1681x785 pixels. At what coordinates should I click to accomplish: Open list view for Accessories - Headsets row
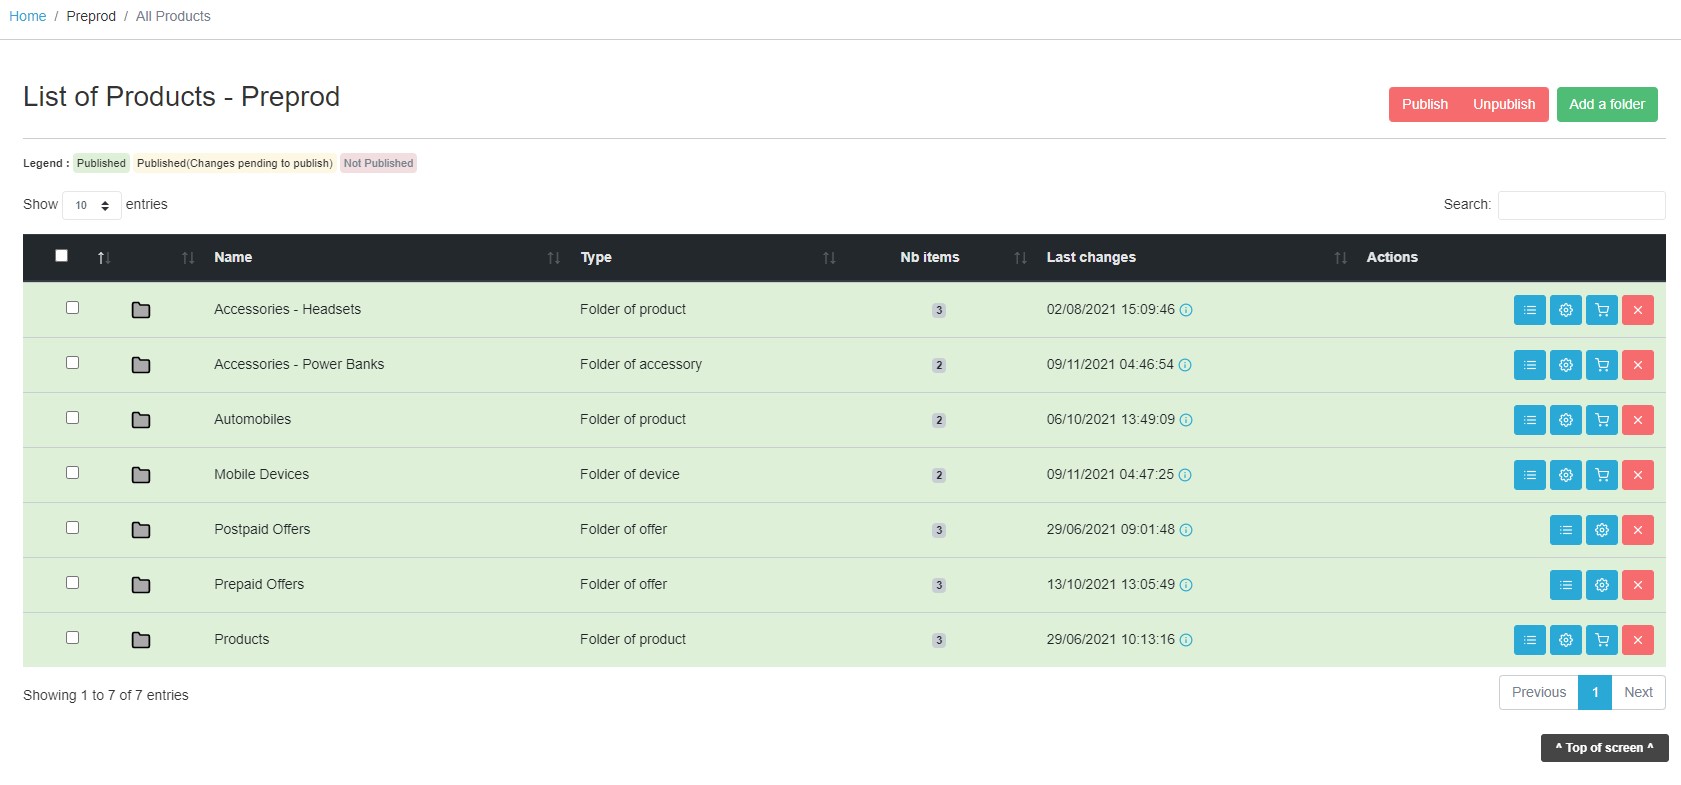click(x=1529, y=310)
